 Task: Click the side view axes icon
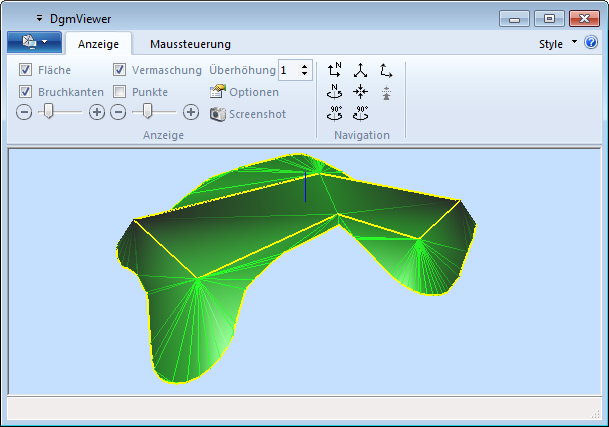click(386, 70)
